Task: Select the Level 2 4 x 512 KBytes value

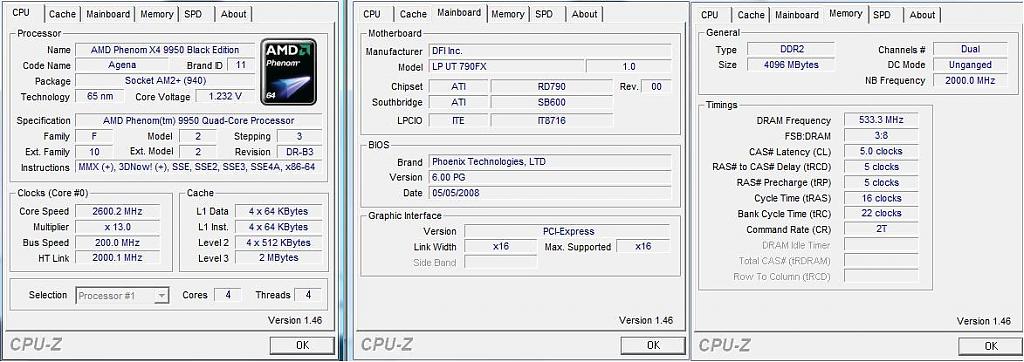Action: [279, 242]
